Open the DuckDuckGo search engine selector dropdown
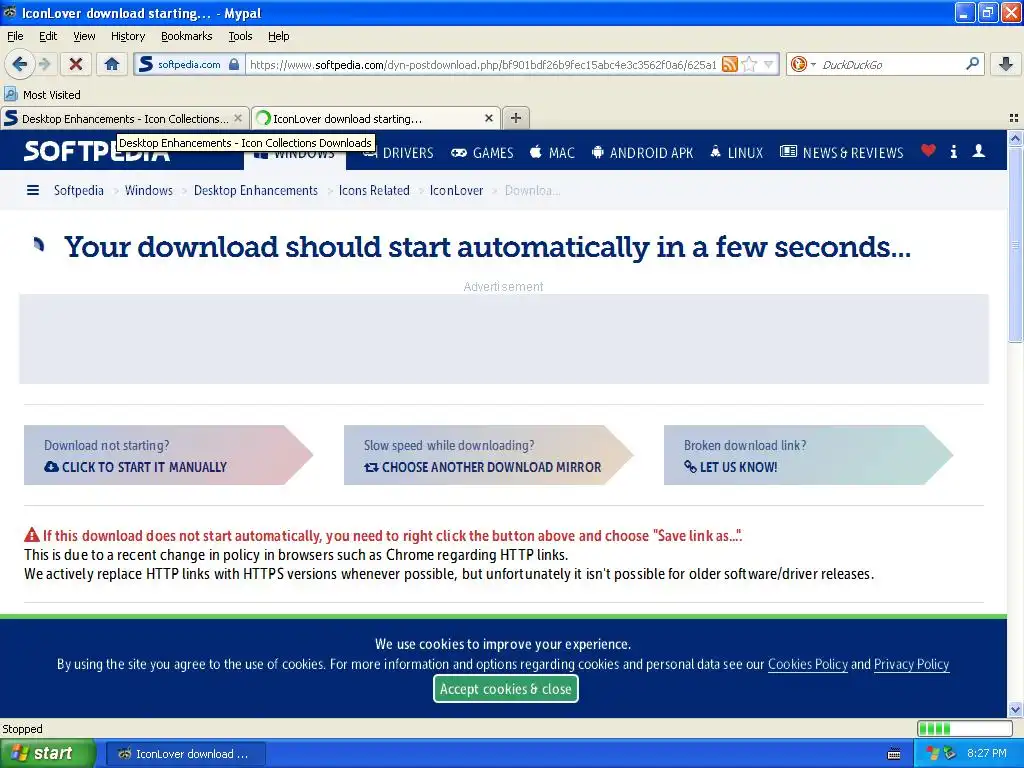This screenshot has height=768, width=1024. click(x=803, y=64)
